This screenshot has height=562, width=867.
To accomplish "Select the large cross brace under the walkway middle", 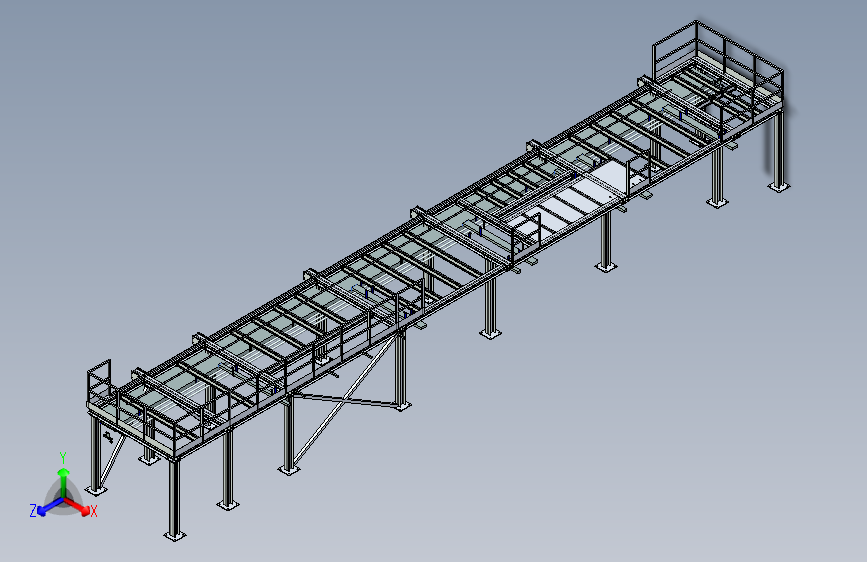I will pos(343,399).
